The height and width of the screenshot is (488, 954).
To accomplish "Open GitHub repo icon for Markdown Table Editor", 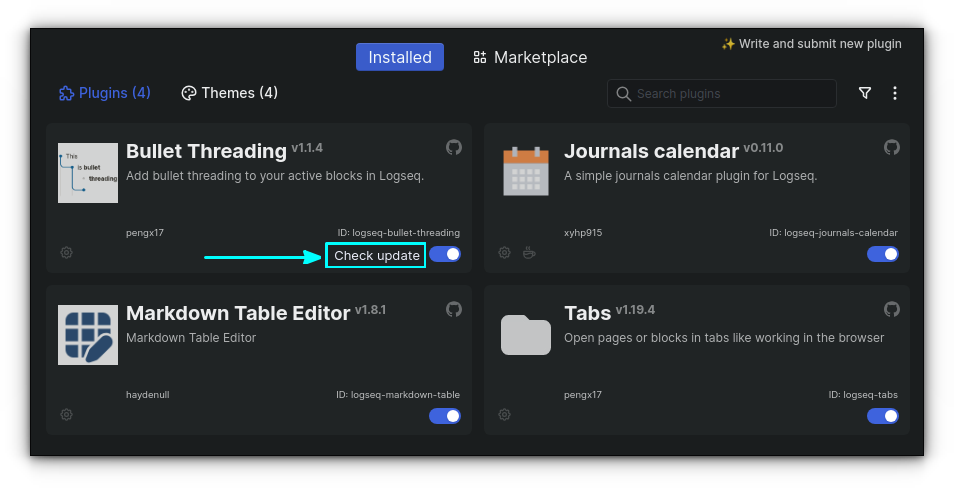I will (x=454, y=309).
